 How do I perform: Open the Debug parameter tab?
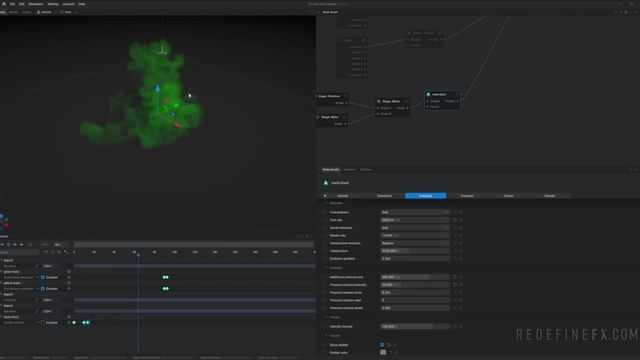tap(550, 196)
